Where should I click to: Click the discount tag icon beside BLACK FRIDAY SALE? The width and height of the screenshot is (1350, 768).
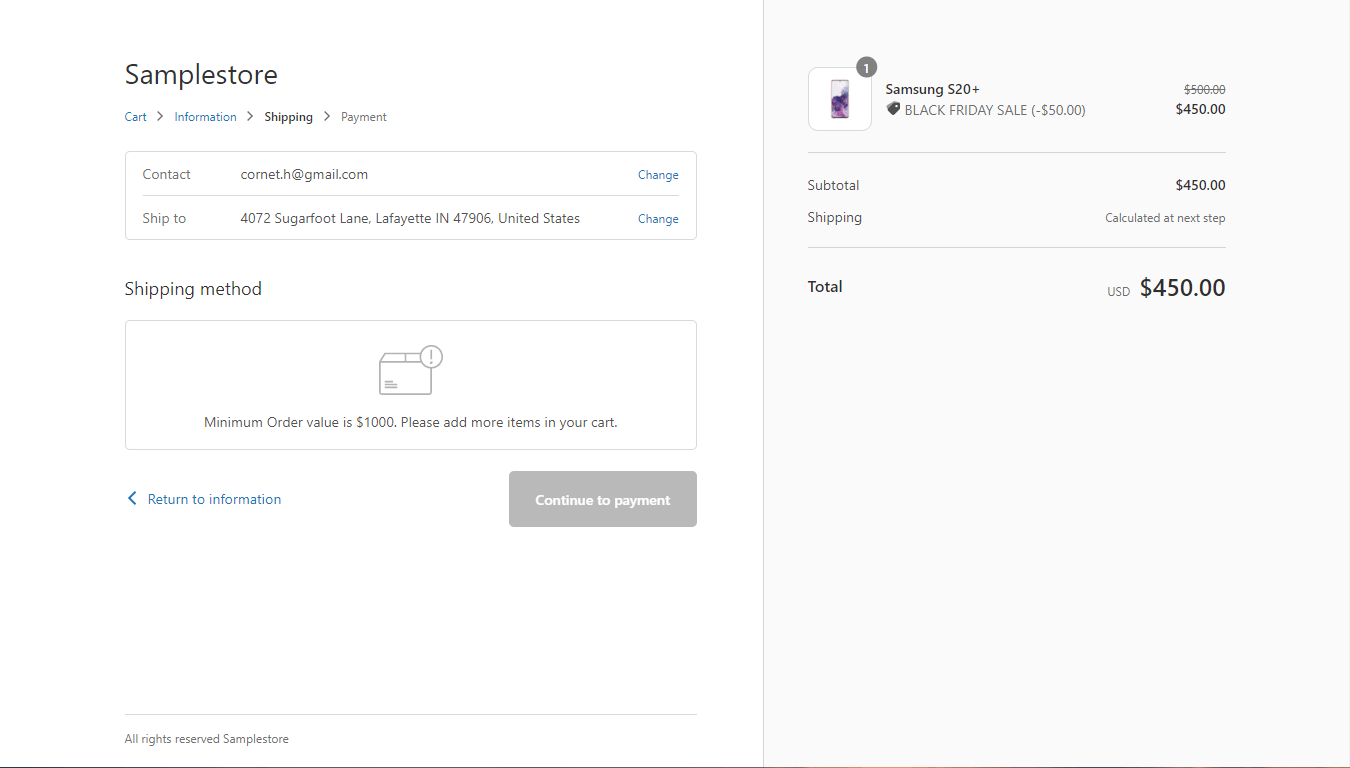[893, 109]
